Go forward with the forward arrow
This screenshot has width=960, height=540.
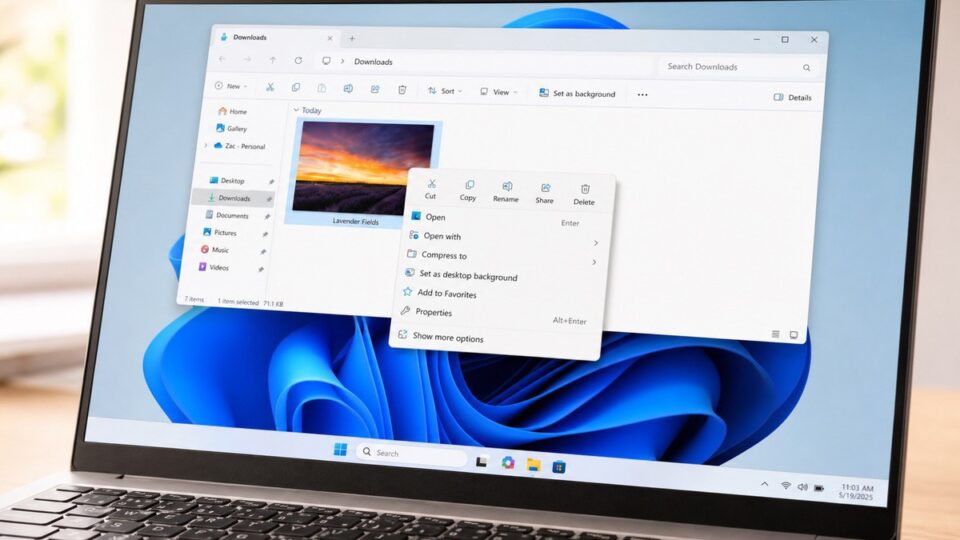point(247,59)
